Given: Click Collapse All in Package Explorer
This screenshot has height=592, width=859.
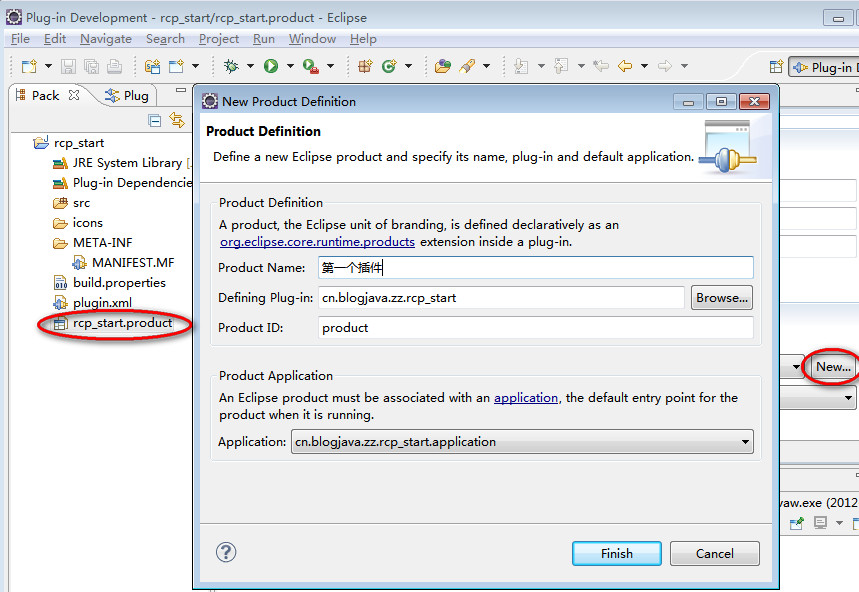Looking at the screenshot, I should pos(155,120).
